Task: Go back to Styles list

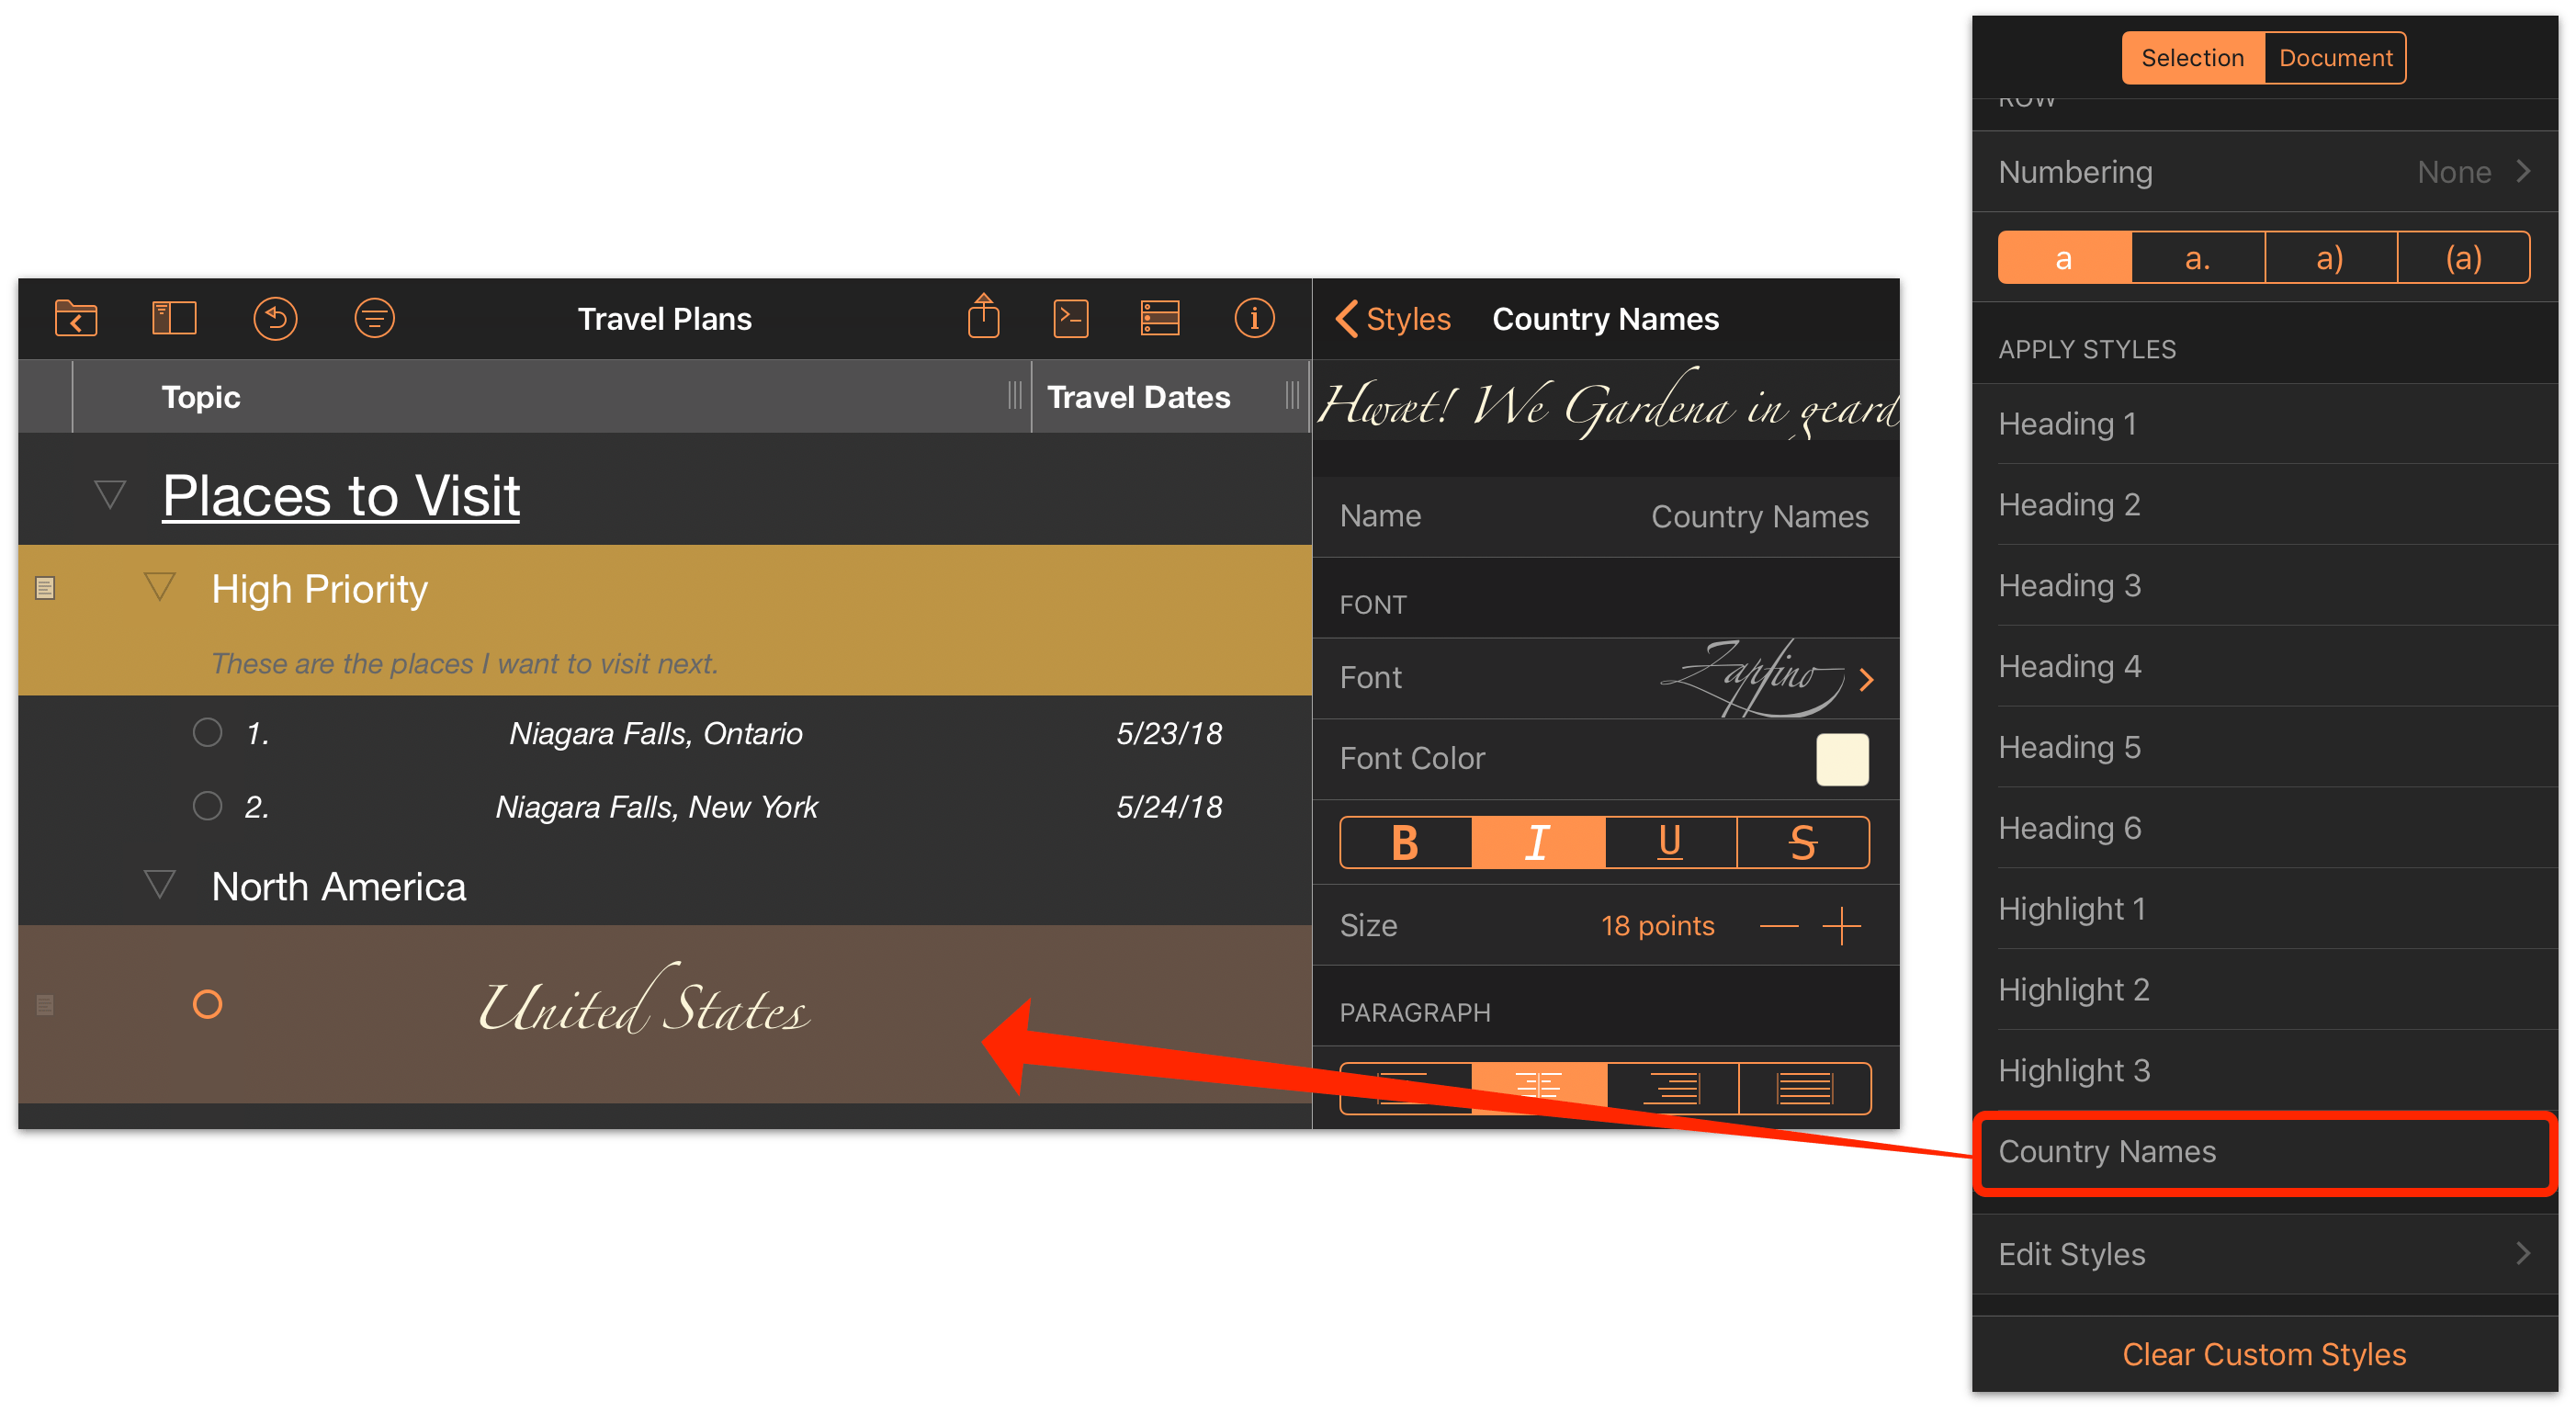Action: click(1392, 319)
